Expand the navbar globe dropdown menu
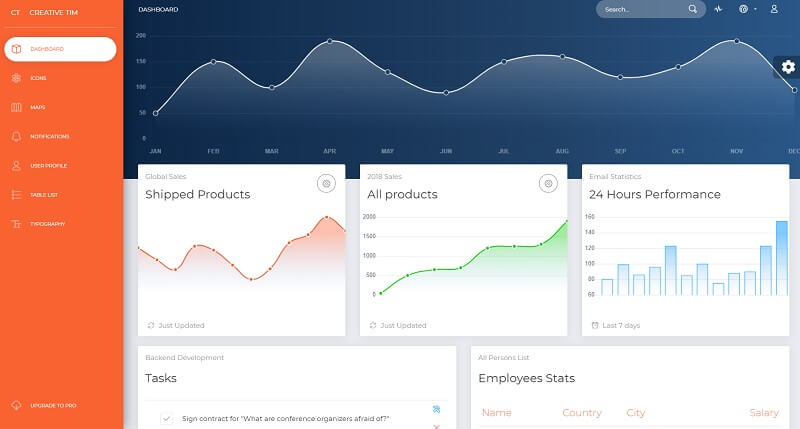The image size is (800, 429). point(746,9)
